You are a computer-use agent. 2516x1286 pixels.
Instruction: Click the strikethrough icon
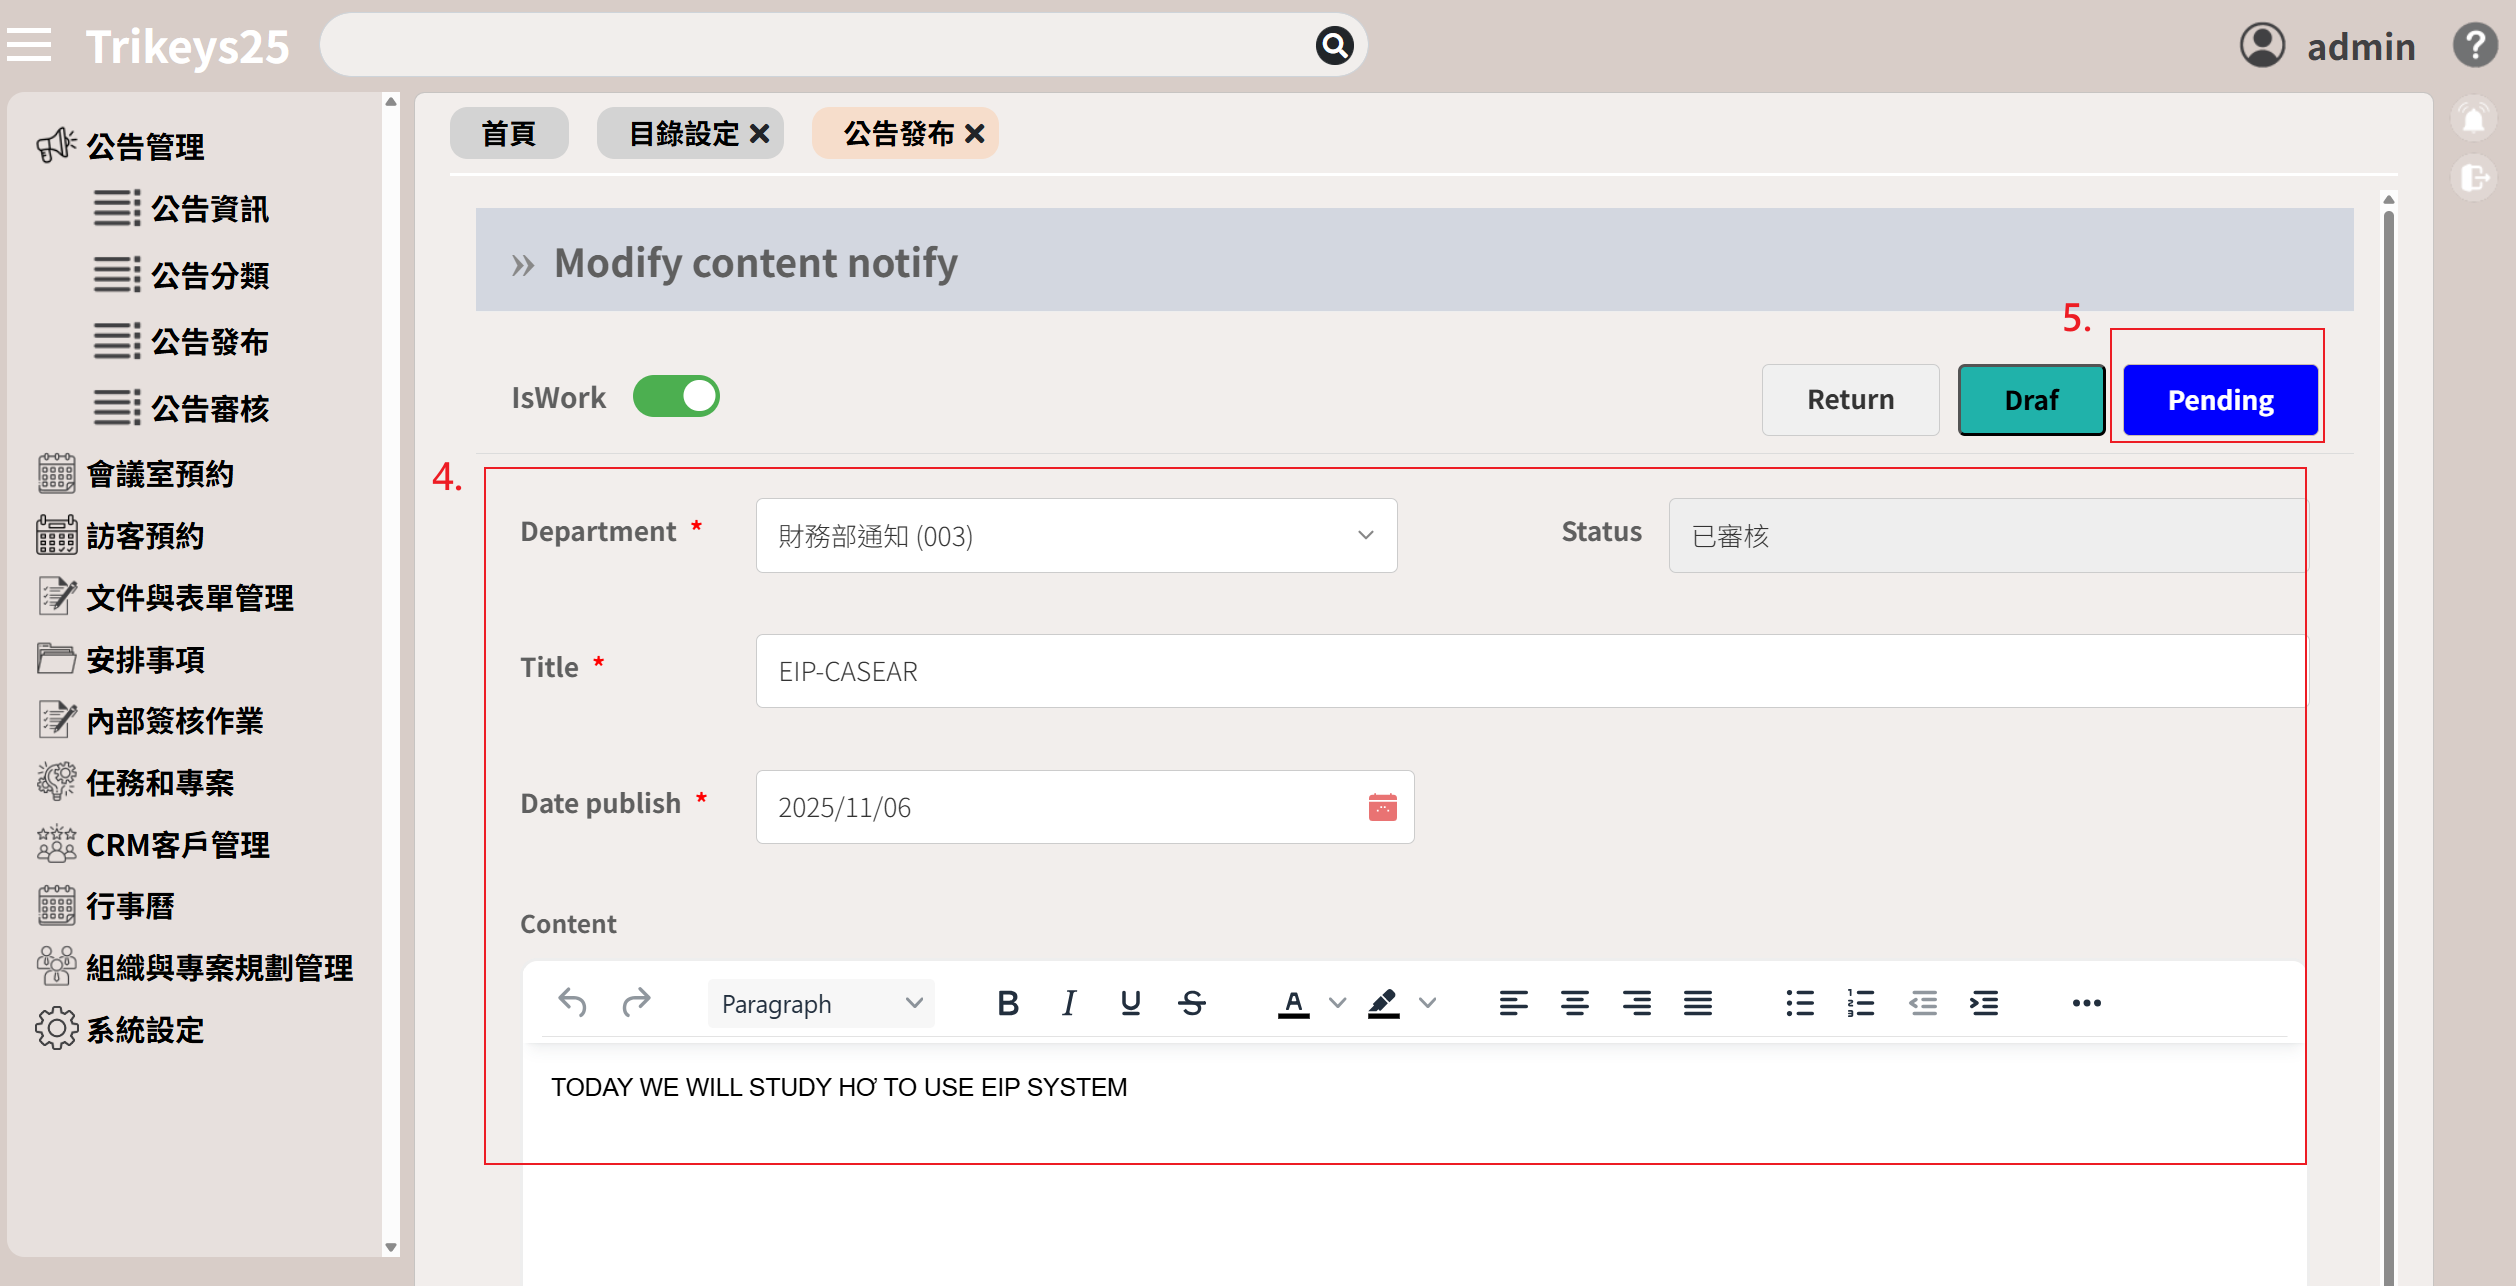click(1192, 1003)
